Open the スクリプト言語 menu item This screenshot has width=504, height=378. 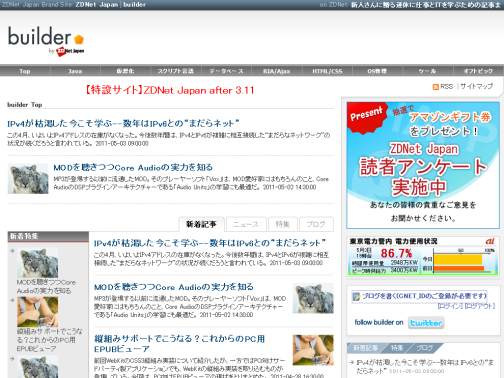click(x=176, y=71)
